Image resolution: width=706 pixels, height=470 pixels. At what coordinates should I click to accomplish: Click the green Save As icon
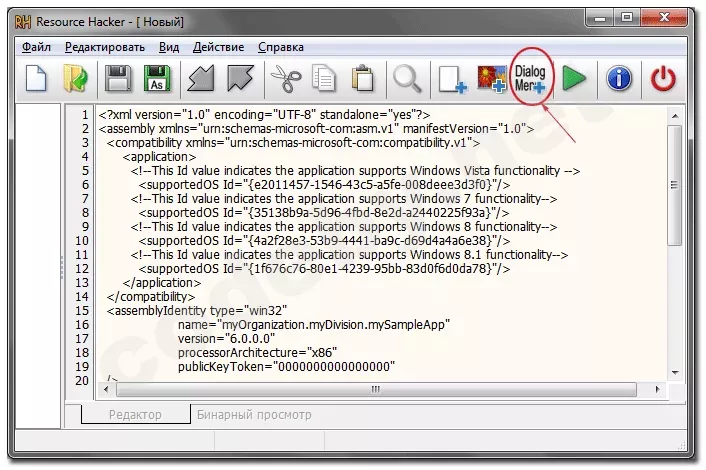point(157,79)
